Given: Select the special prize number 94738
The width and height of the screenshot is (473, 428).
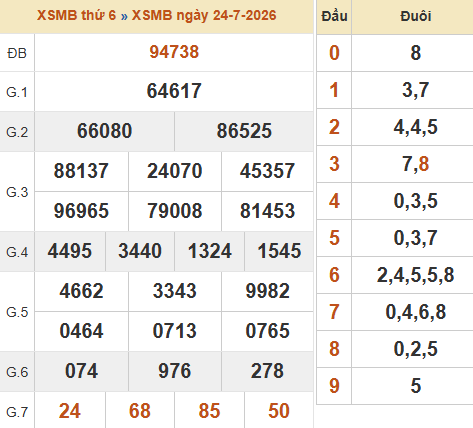Looking at the screenshot, I should (174, 52).
